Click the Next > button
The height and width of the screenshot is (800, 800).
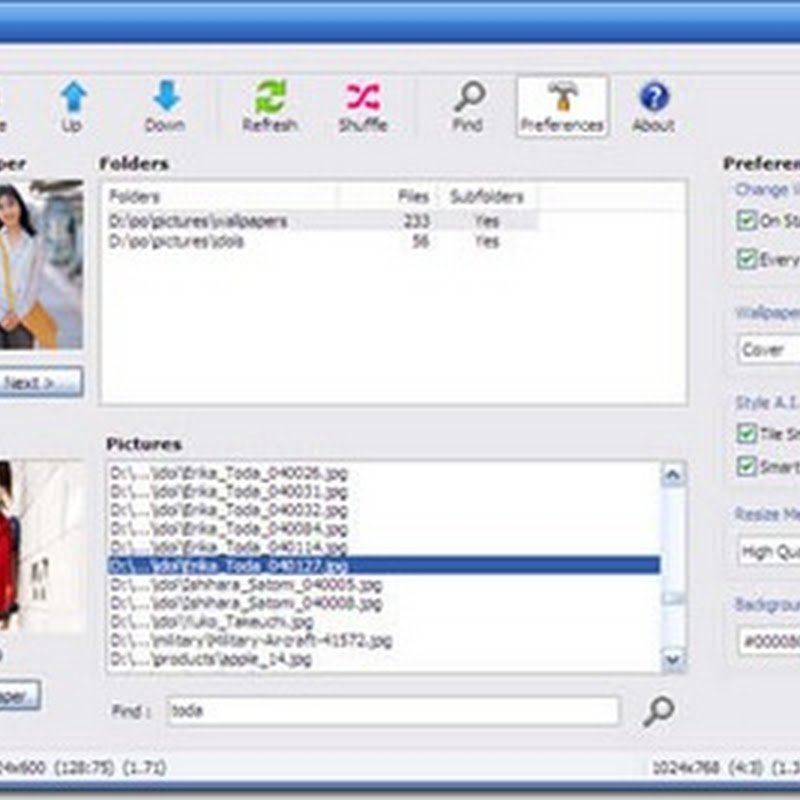[x=41, y=382]
